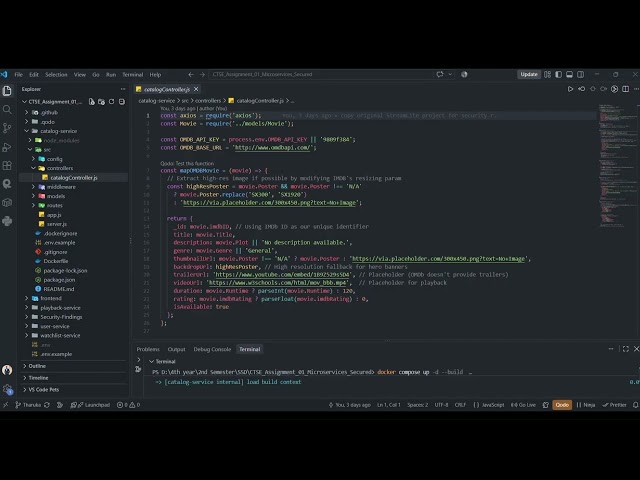
Task: Open the omdbapi.com URL link in code
Action: pyautogui.click(x=273, y=148)
